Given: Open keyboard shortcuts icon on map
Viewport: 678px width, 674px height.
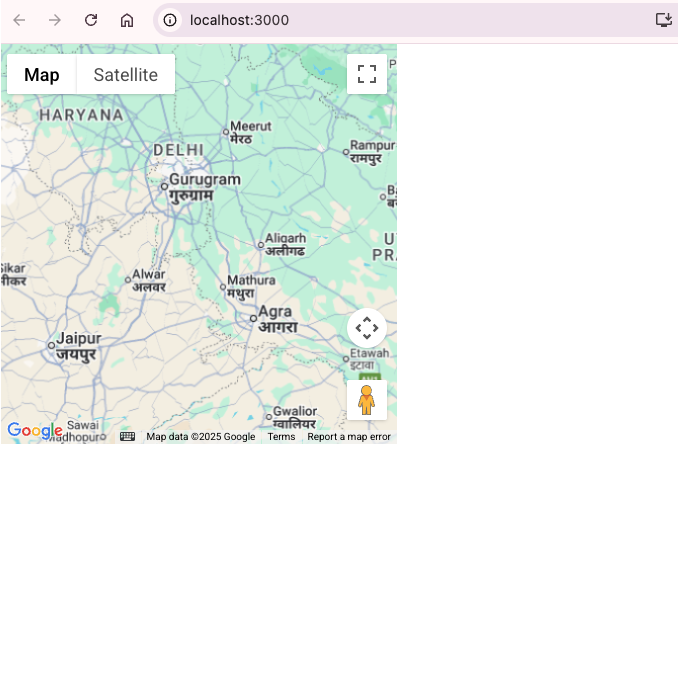Looking at the screenshot, I should point(127,437).
